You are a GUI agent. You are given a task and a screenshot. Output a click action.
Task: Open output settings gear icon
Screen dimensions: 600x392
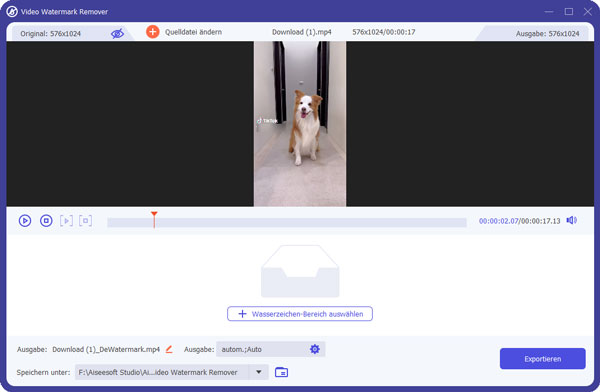pos(315,349)
